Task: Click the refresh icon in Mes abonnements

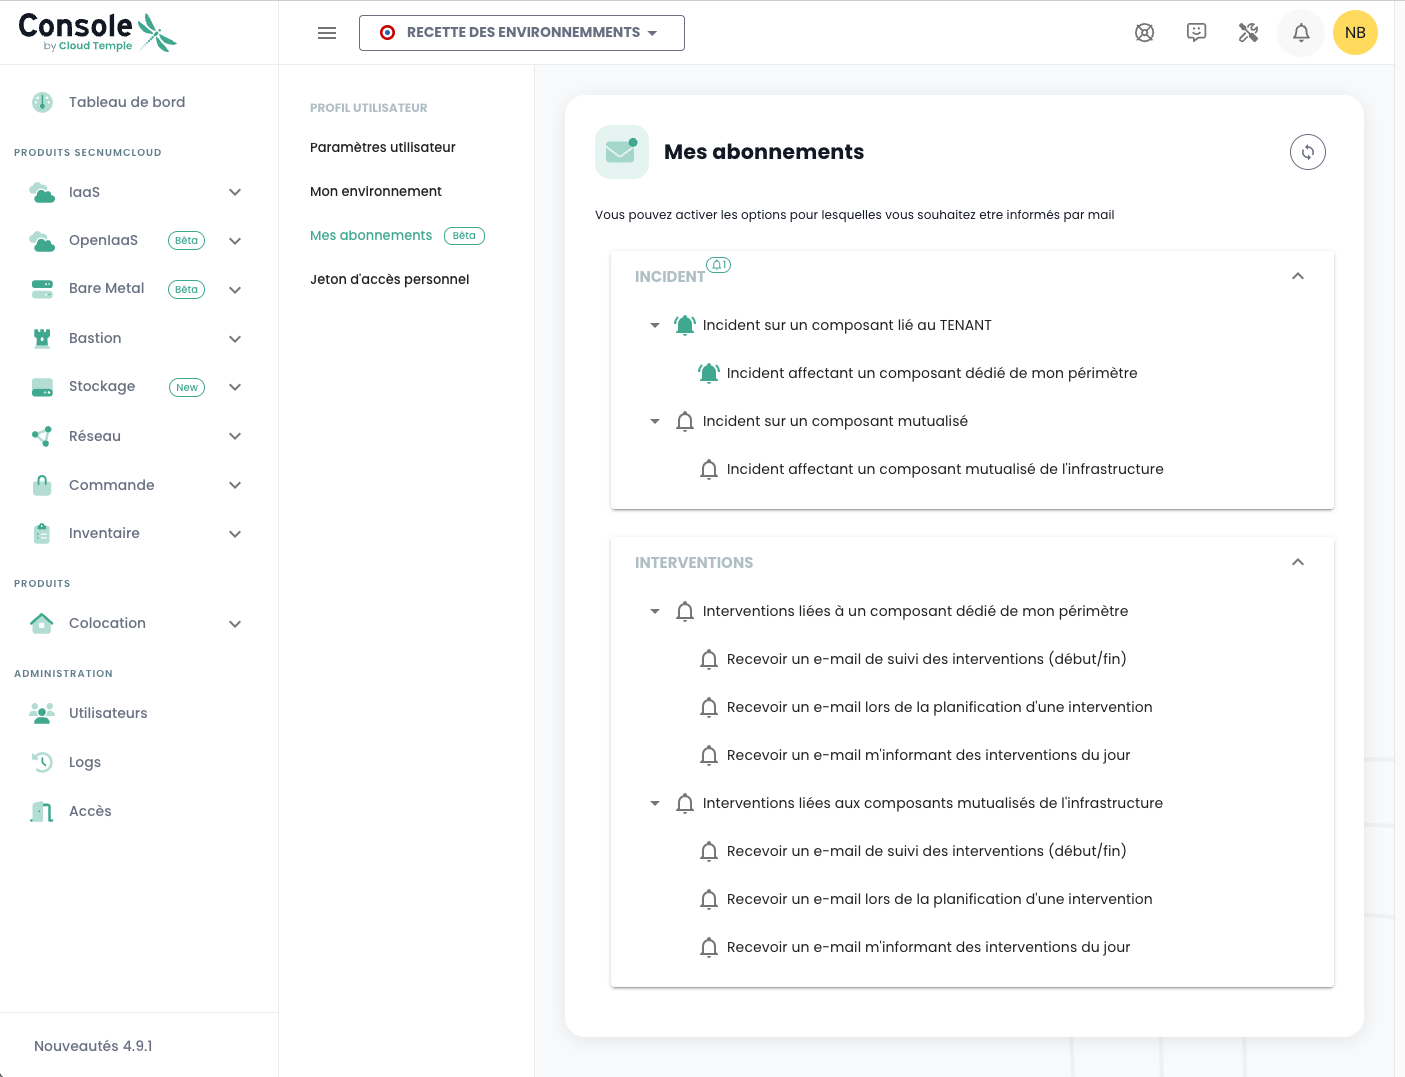Action: tap(1307, 152)
